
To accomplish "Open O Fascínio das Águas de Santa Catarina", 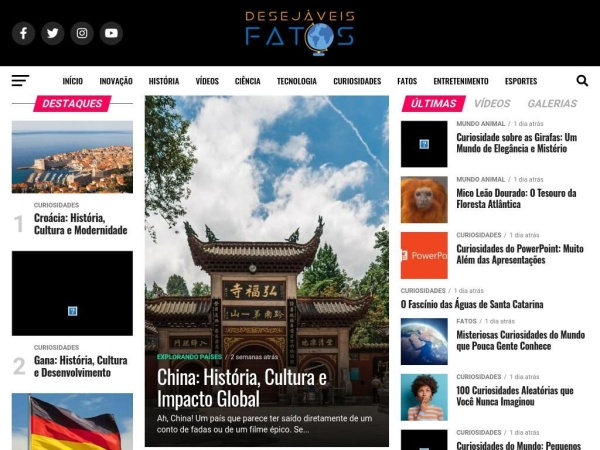I will [472, 304].
